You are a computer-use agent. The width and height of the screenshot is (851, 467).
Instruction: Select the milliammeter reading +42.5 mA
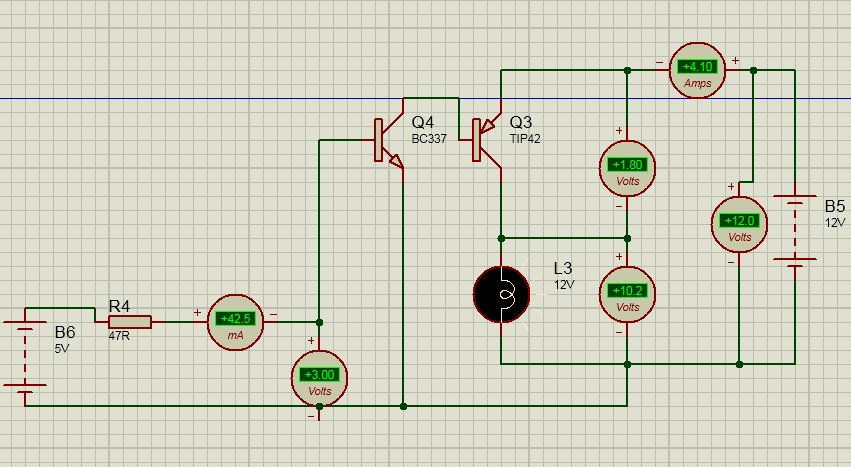point(236,322)
